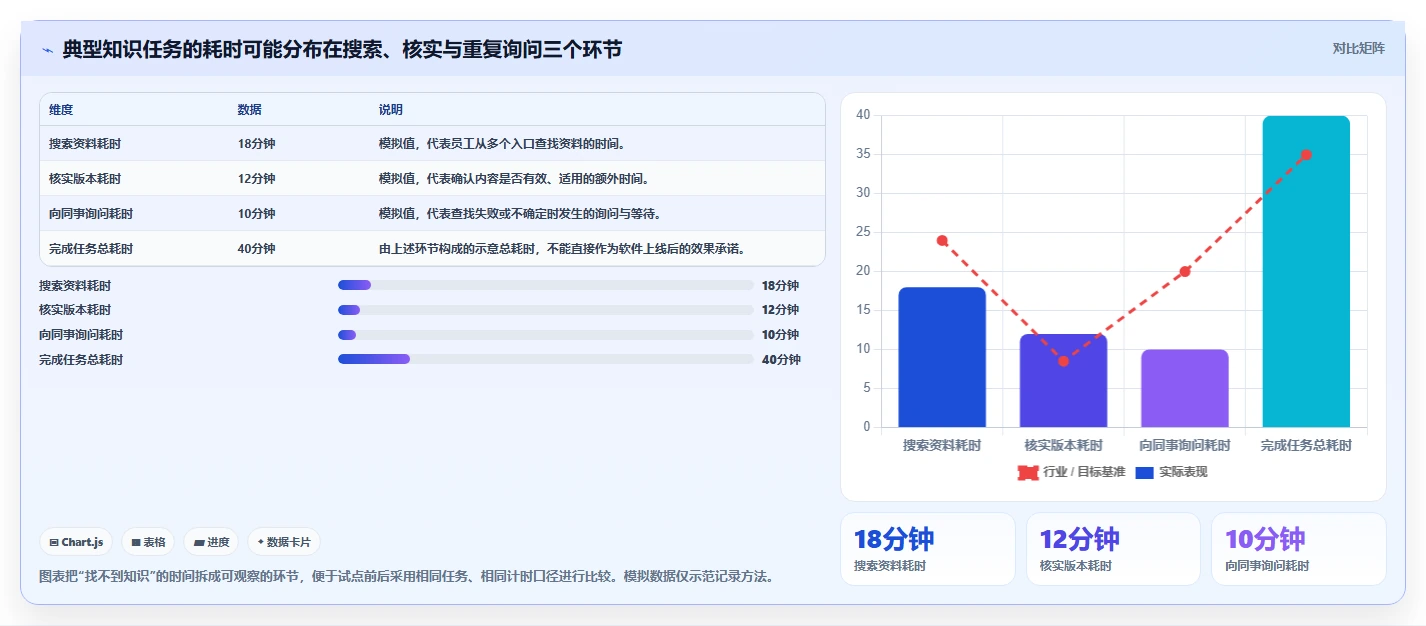
Task: Click the 说明 column header
Action: coord(391,110)
